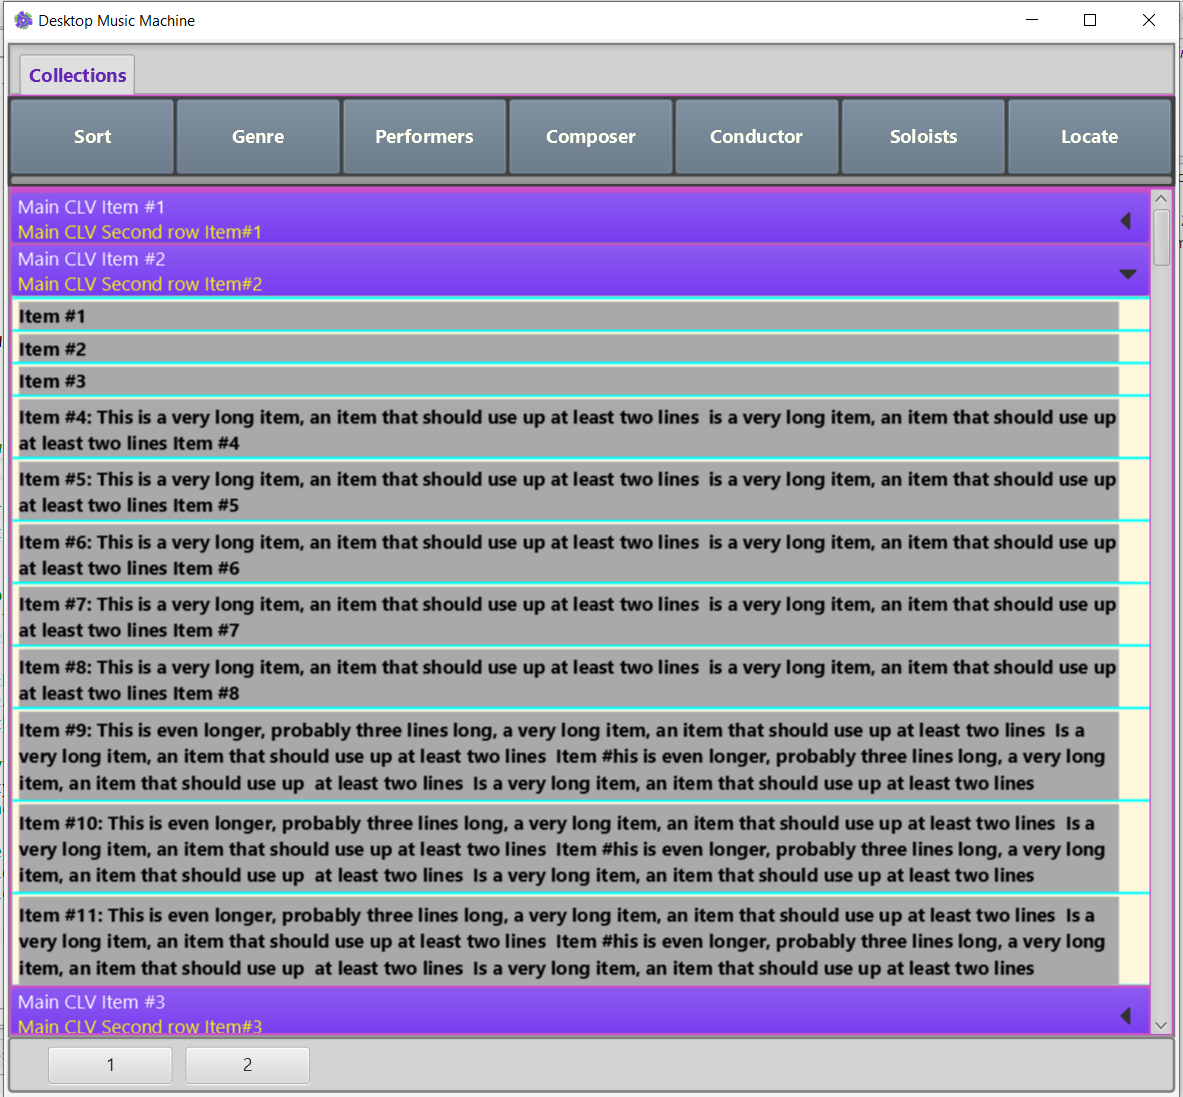The height and width of the screenshot is (1097, 1183).
Task: Click the Desktop Music Machine app icon
Action: point(23,20)
